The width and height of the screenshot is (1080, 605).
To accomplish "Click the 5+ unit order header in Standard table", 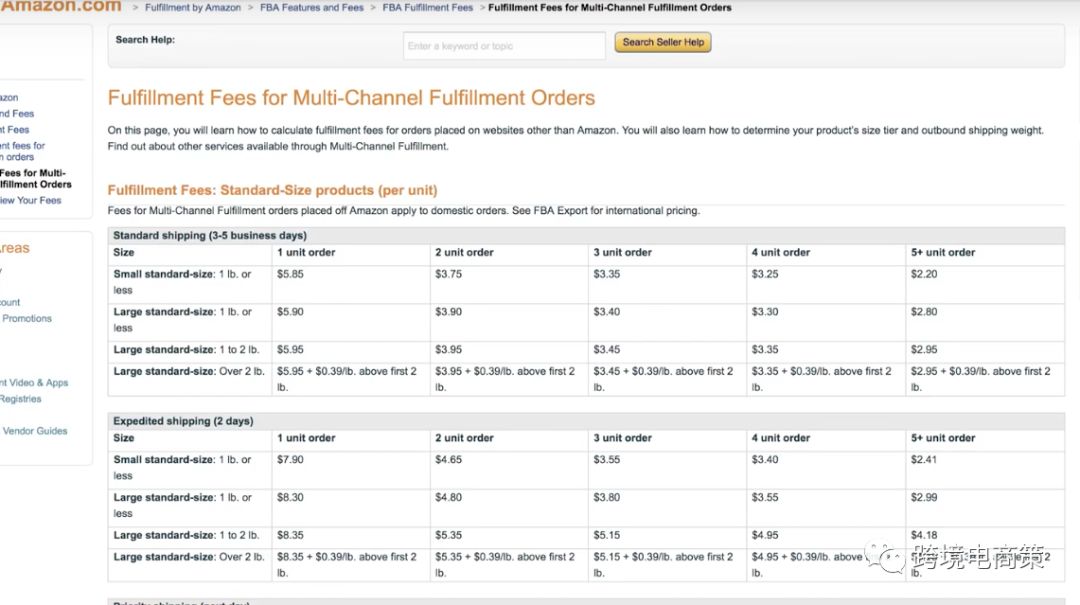I will (942, 253).
